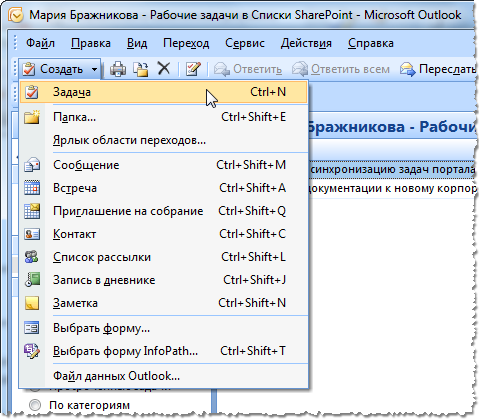Open the Сервис menu
Screen dimensions: 479x419
coord(245,43)
